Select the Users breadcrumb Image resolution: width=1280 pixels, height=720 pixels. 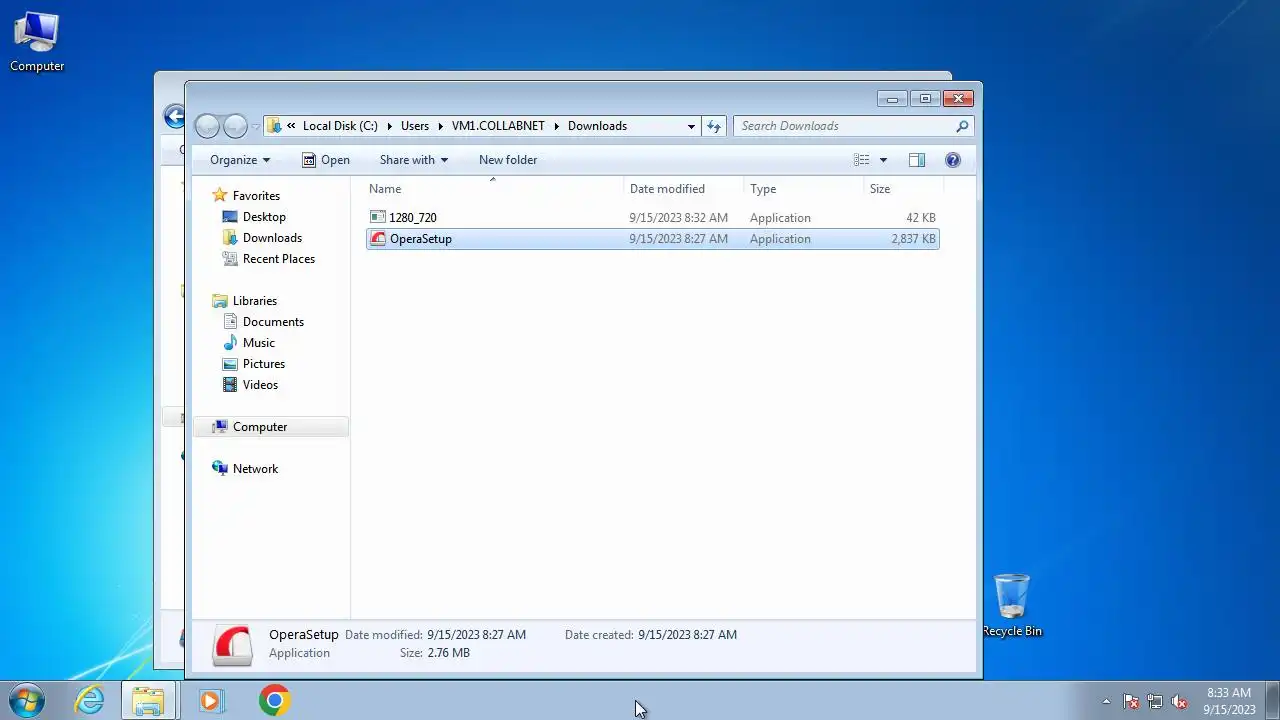415,126
